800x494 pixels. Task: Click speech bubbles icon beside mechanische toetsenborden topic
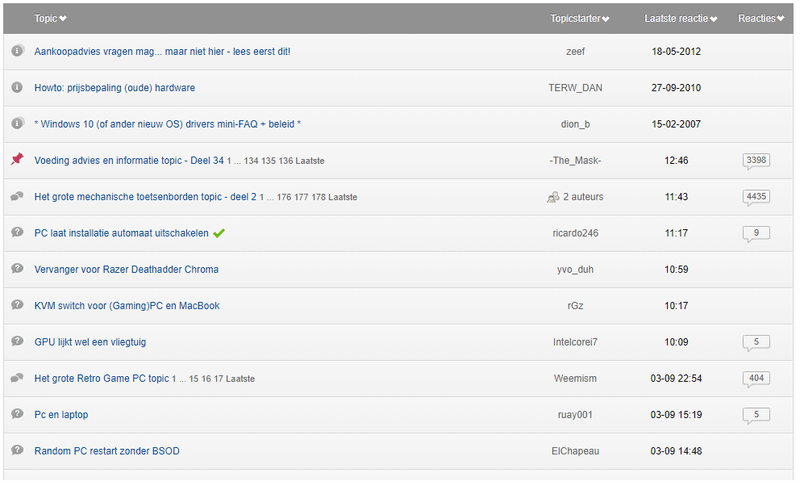[17, 196]
